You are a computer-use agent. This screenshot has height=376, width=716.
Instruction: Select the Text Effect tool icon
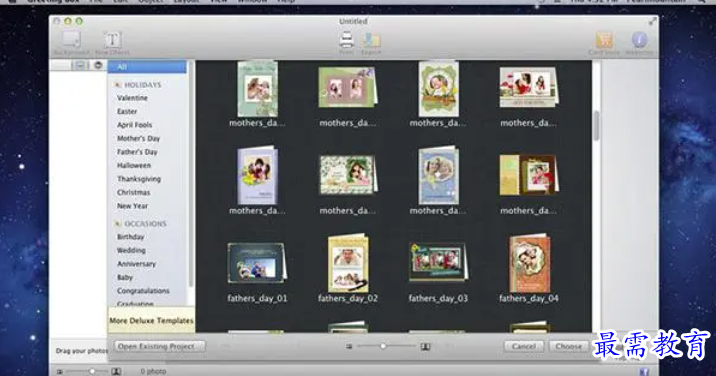[x=112, y=39]
